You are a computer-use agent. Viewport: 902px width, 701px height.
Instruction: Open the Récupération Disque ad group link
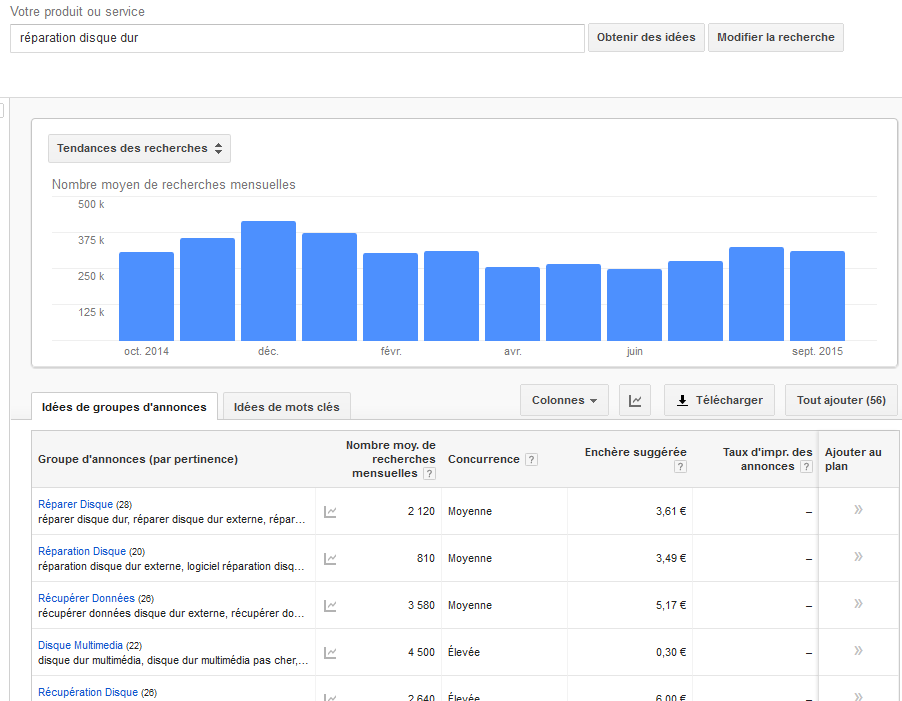coord(88,692)
